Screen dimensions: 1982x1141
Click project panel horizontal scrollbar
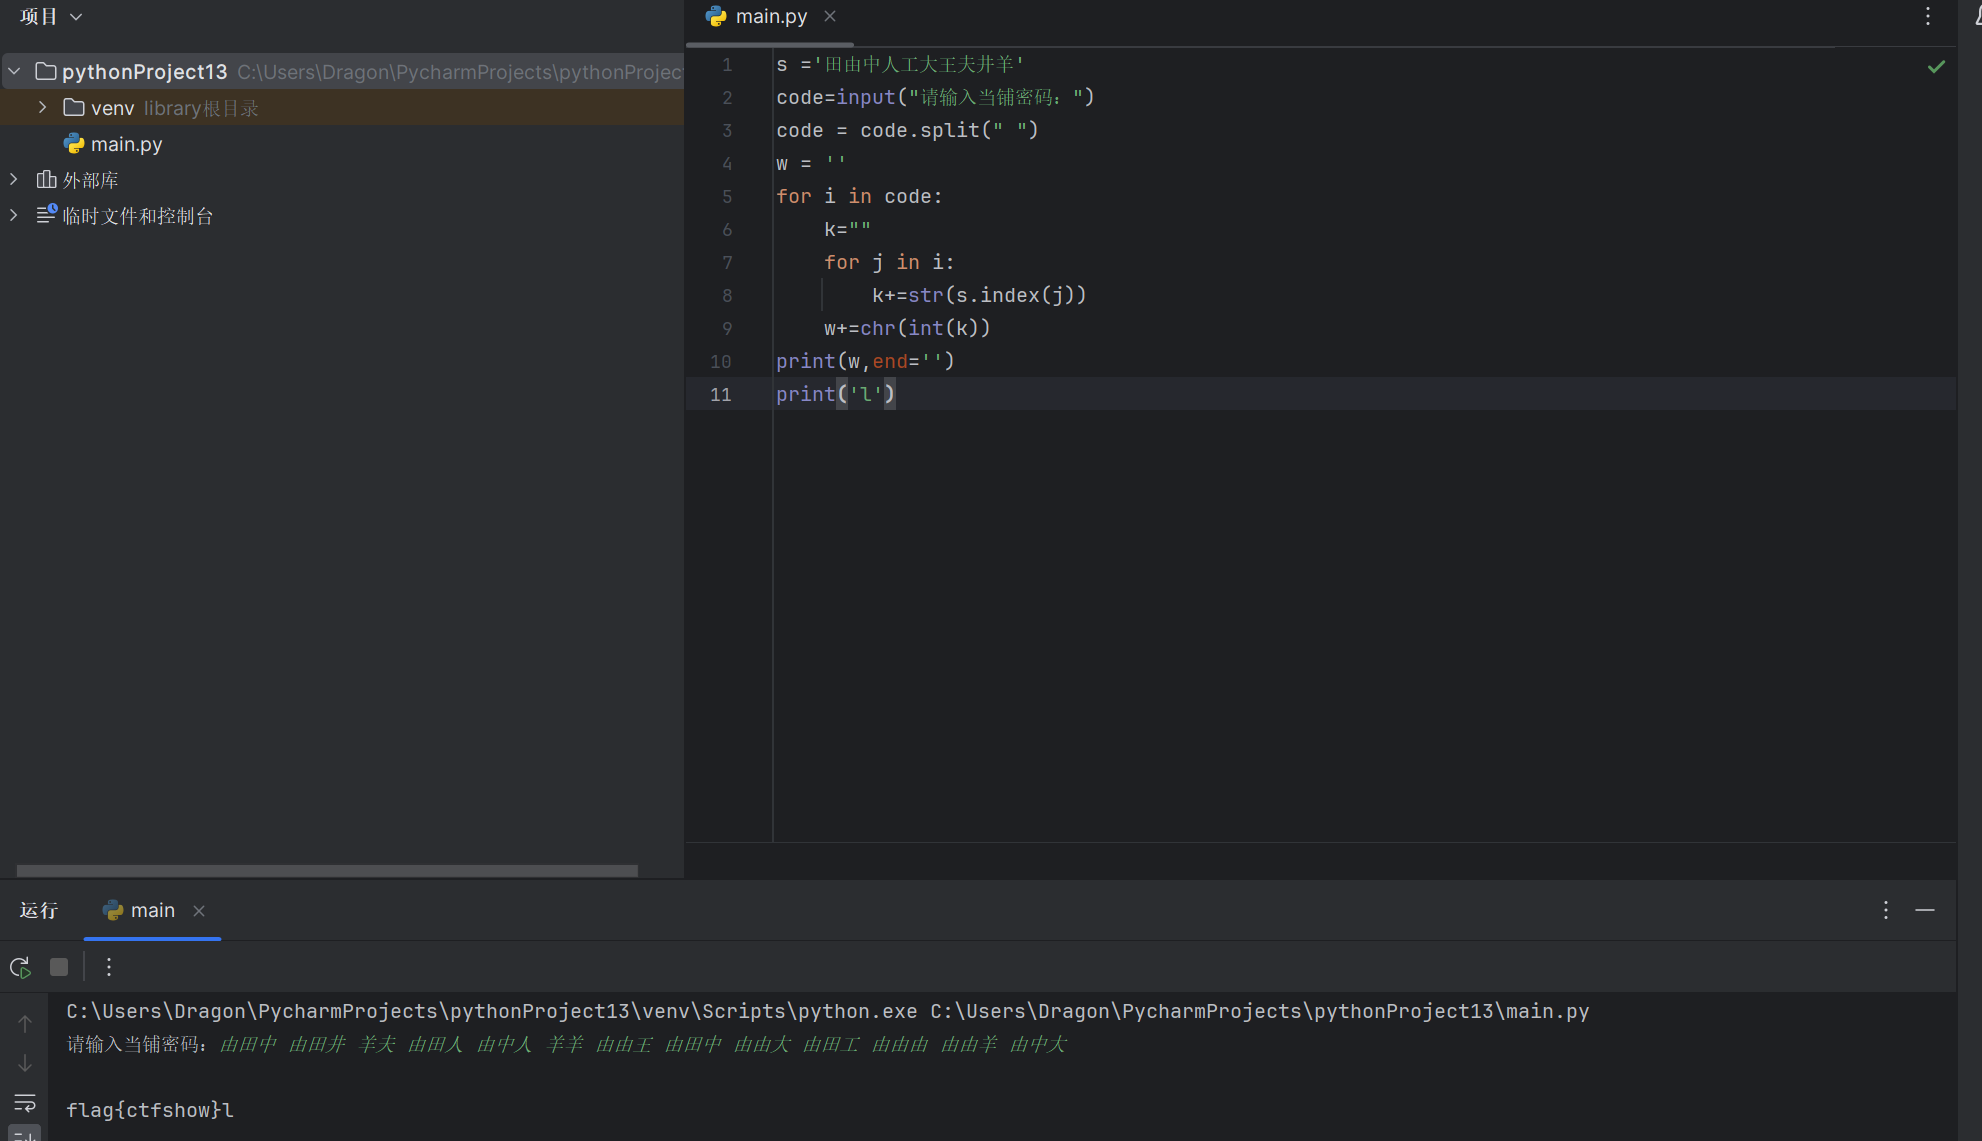[x=327, y=870]
